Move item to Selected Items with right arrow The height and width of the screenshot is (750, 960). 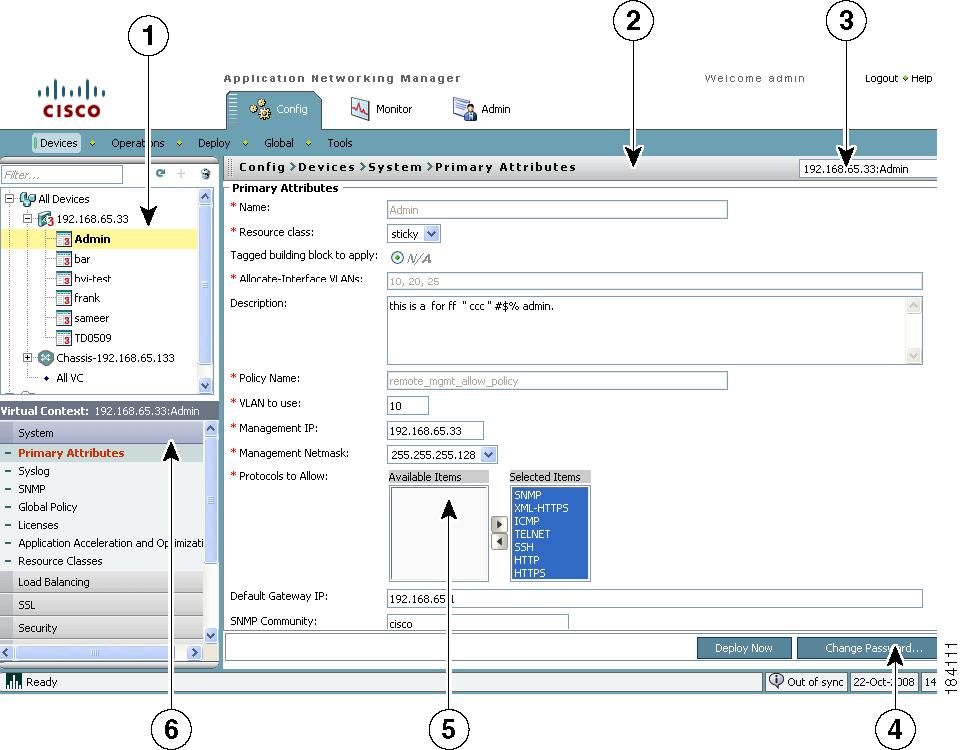(499, 525)
